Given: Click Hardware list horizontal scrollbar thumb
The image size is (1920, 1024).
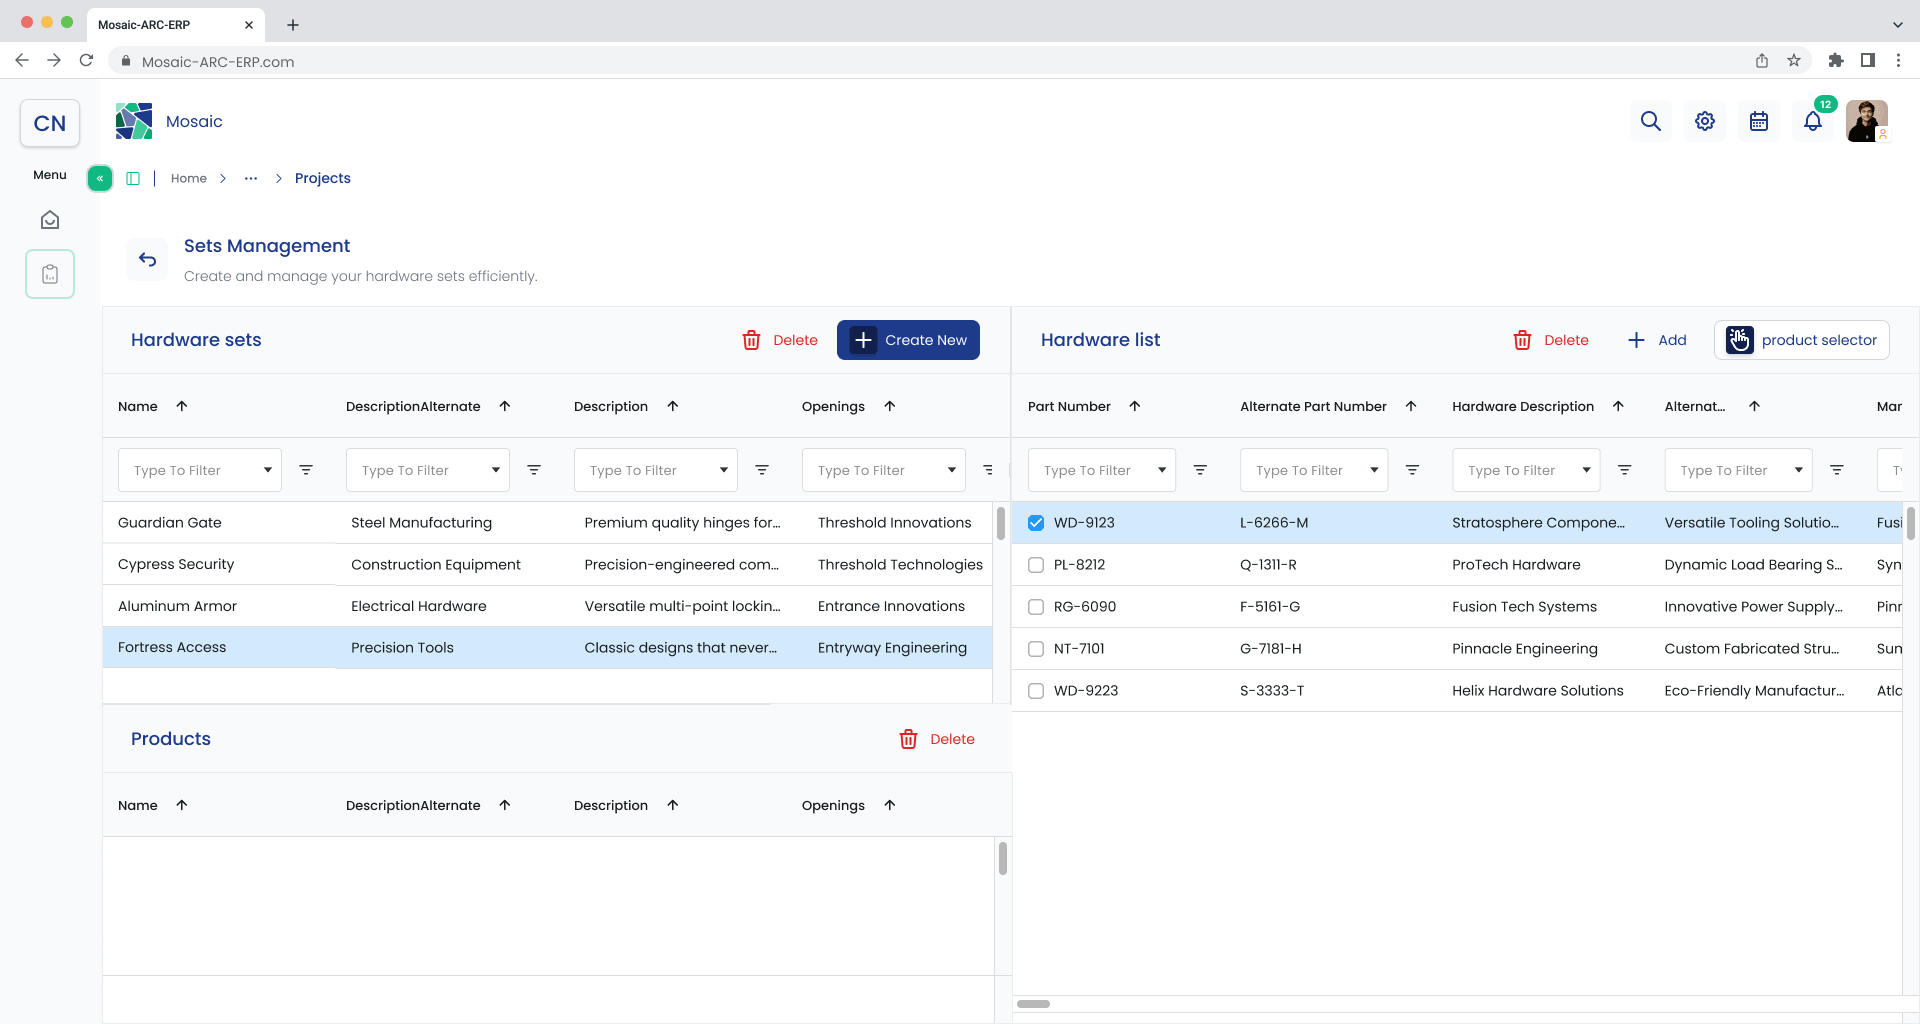Looking at the screenshot, I should (x=1033, y=1004).
